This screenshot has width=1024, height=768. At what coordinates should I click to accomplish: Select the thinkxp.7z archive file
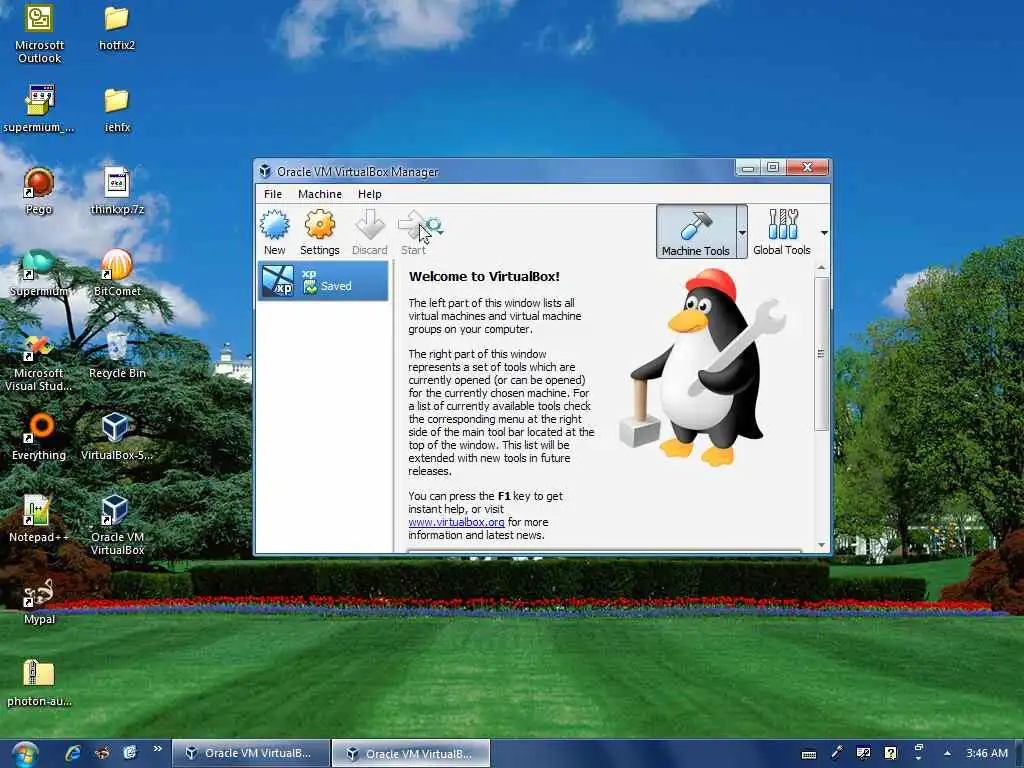(x=117, y=191)
